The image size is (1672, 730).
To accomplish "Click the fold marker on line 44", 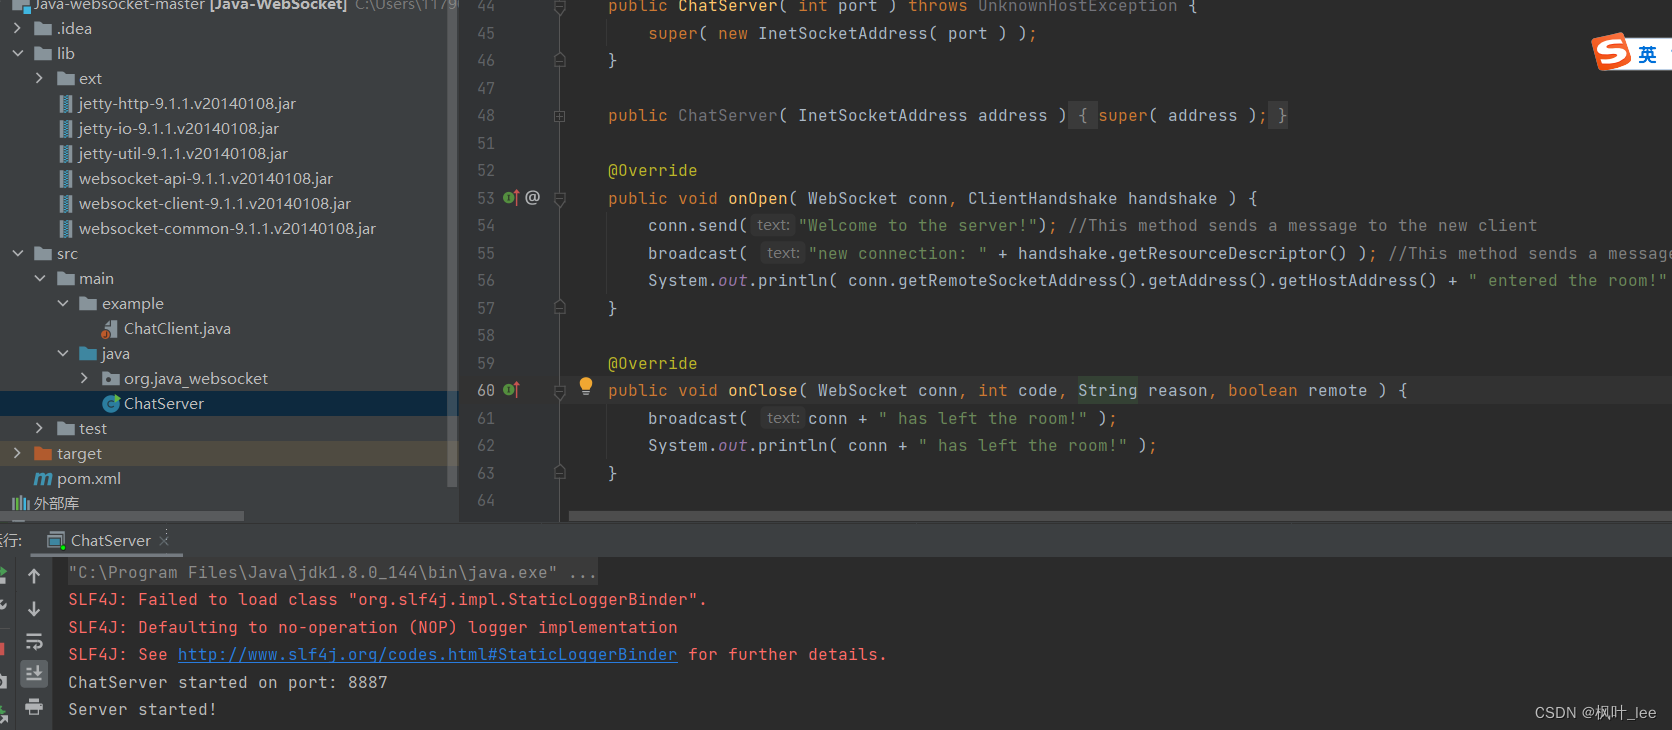I will 560,8.
